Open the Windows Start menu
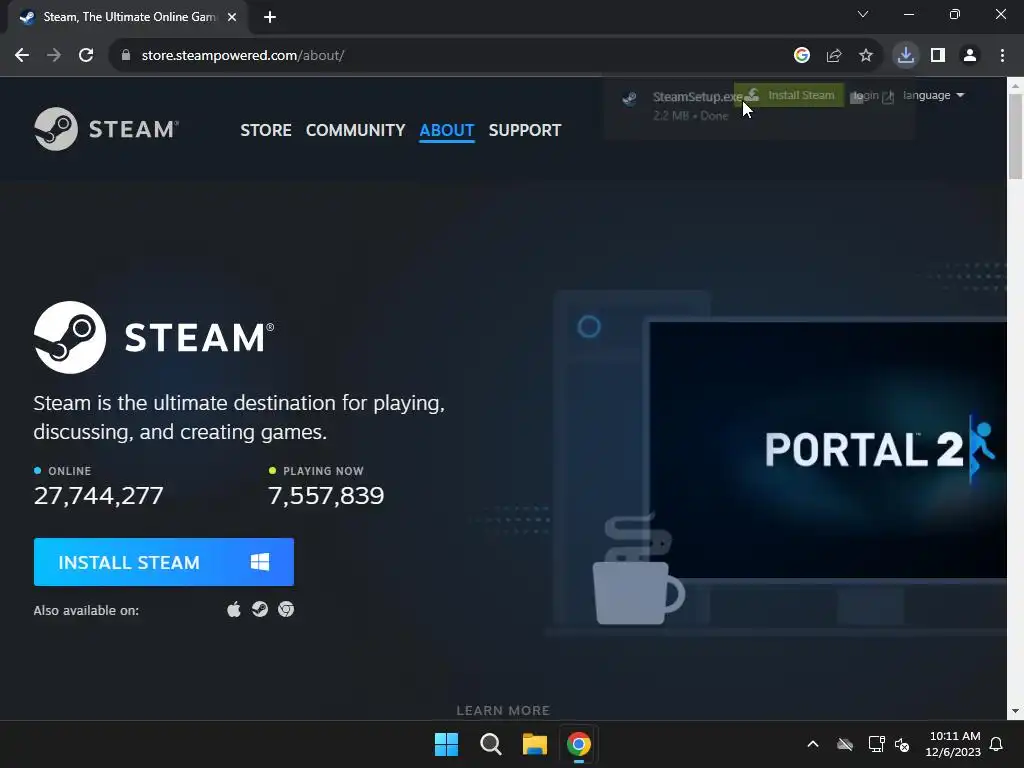1024x768 pixels. 447,744
